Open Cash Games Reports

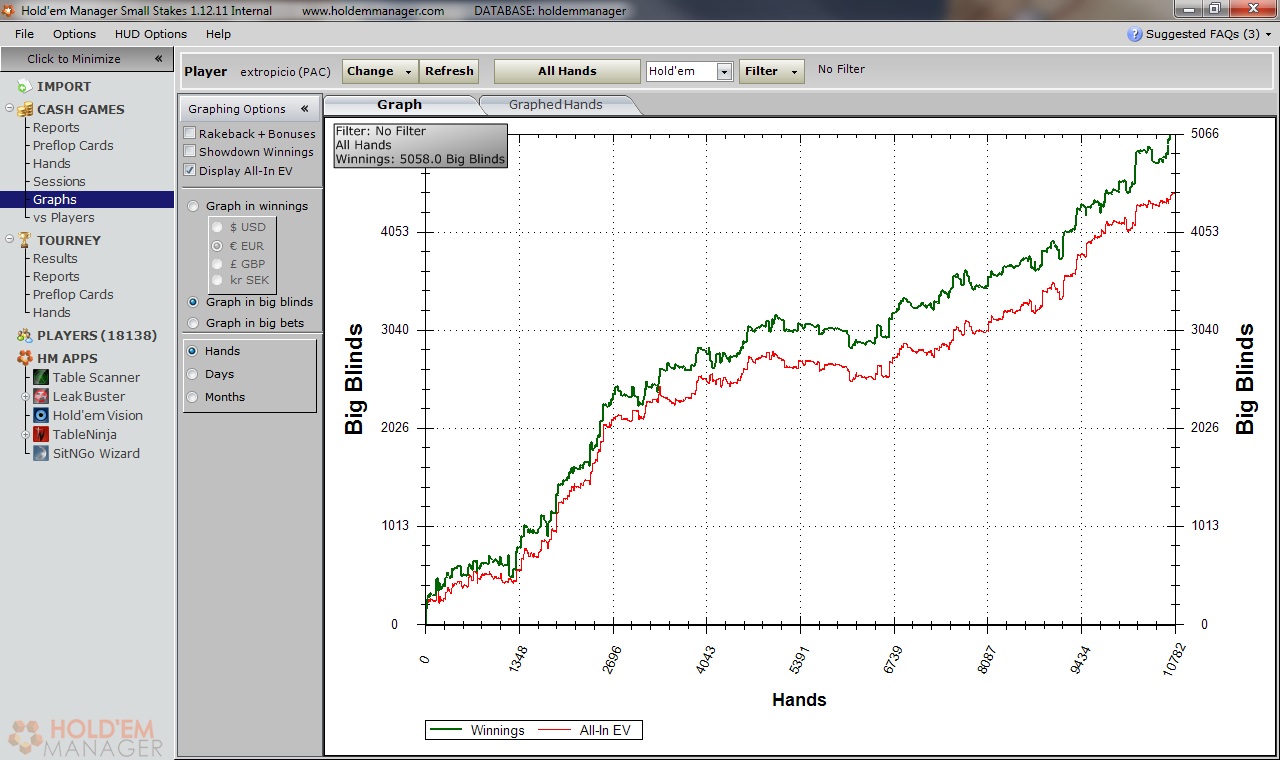56,127
